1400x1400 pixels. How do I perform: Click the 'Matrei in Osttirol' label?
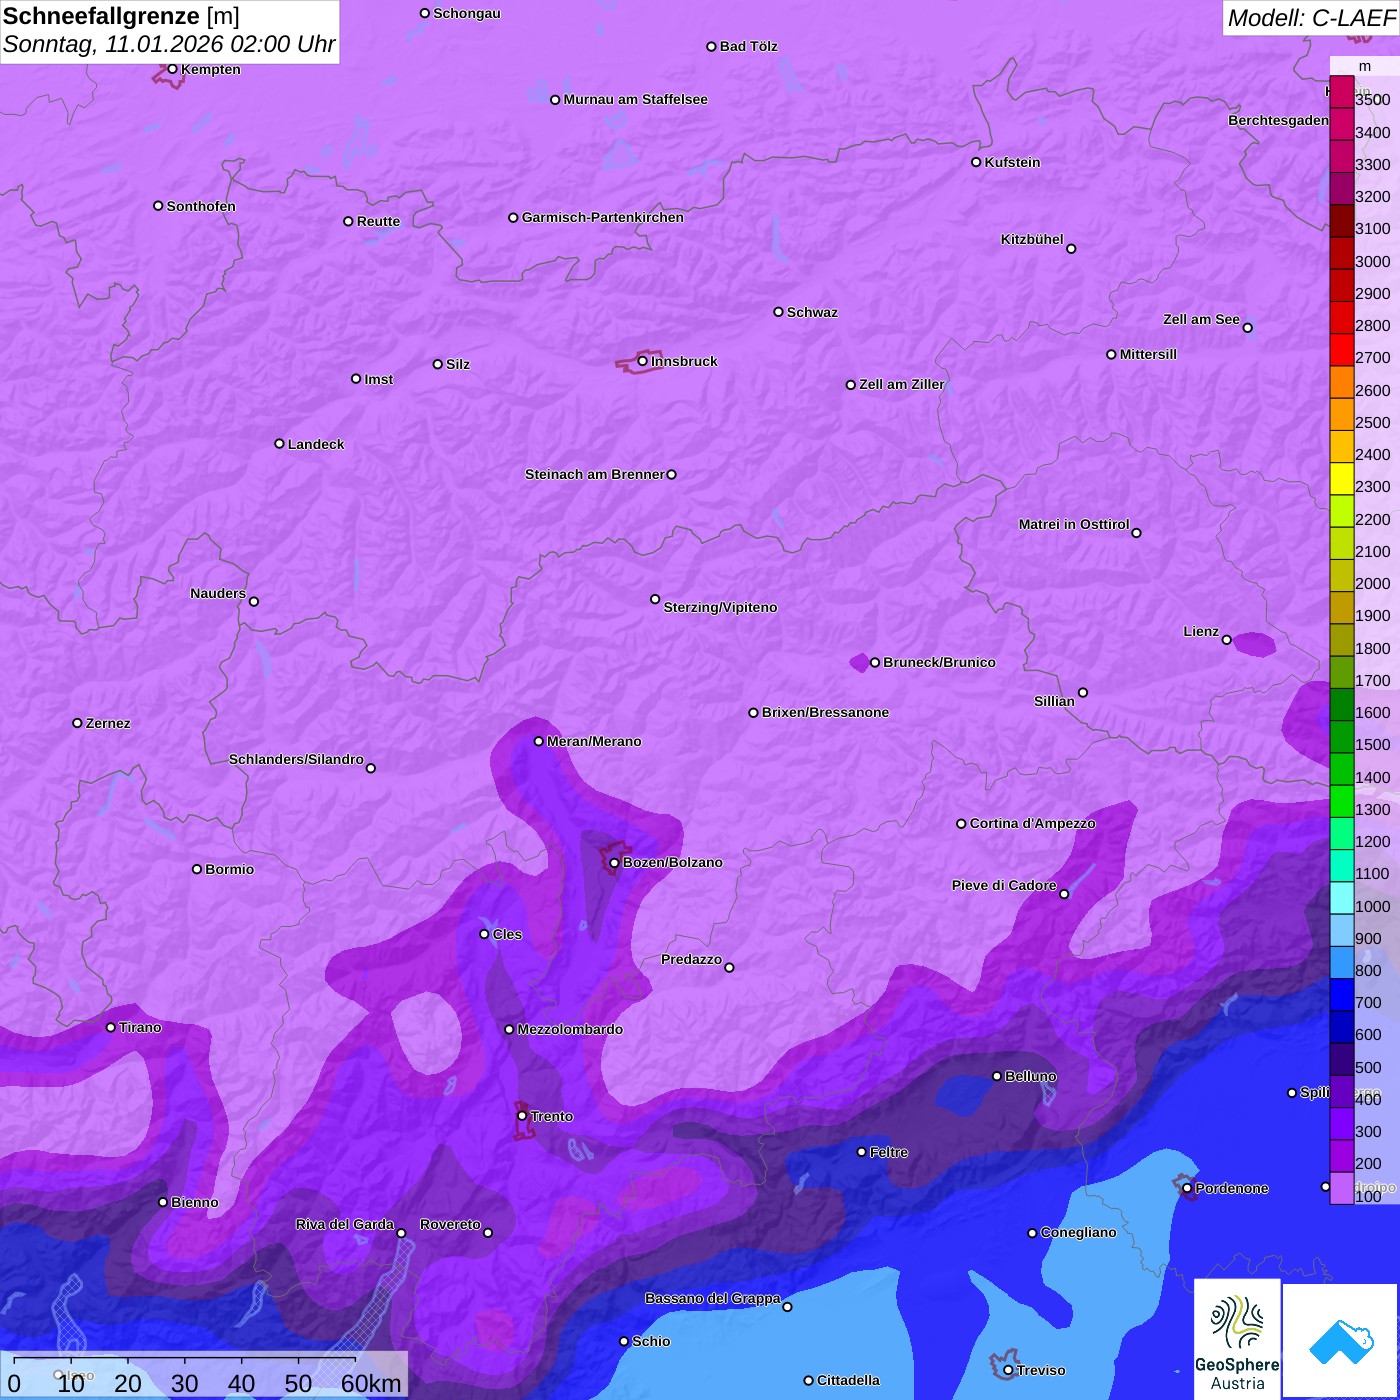(x=1074, y=524)
